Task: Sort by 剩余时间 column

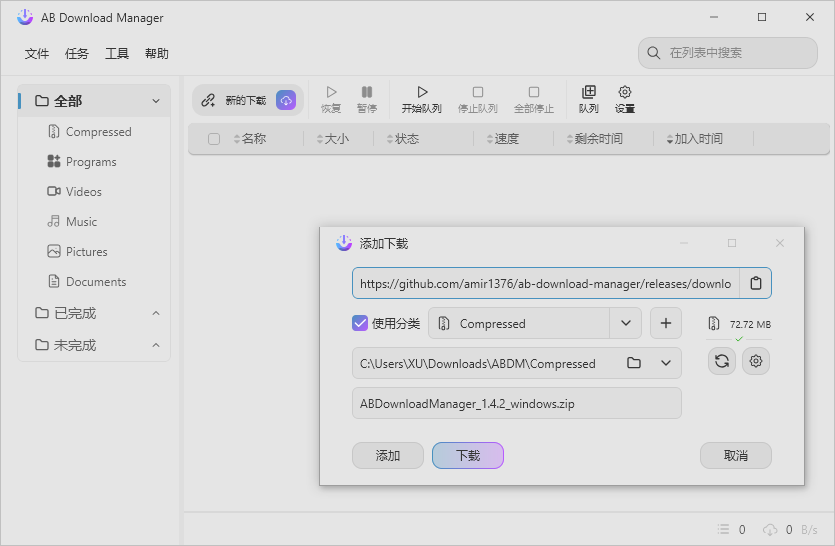Action: (x=594, y=139)
